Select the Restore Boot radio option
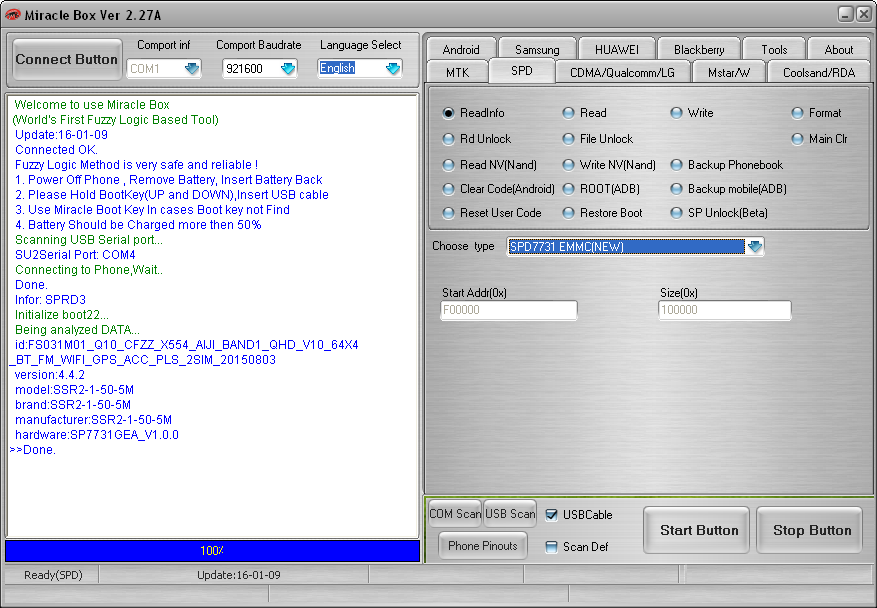The image size is (877, 608). point(602,213)
